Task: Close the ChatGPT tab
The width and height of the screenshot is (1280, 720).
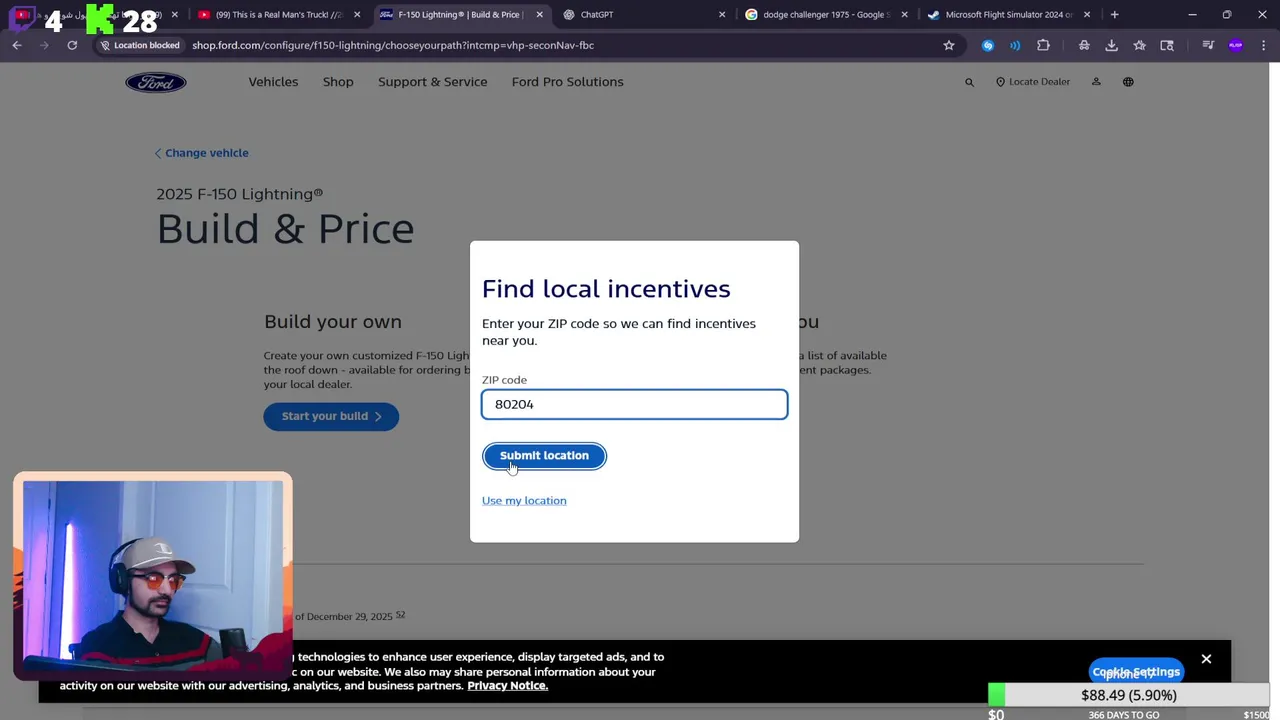Action: [x=722, y=15]
